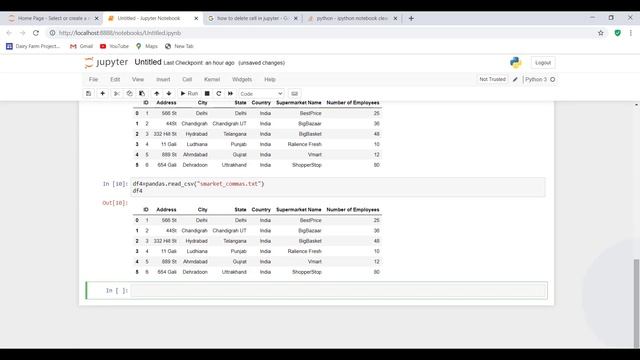Screen dimensions: 640x360
Task: Click Supermarket Name header in Out[10] table
Action: [x=298, y=209]
